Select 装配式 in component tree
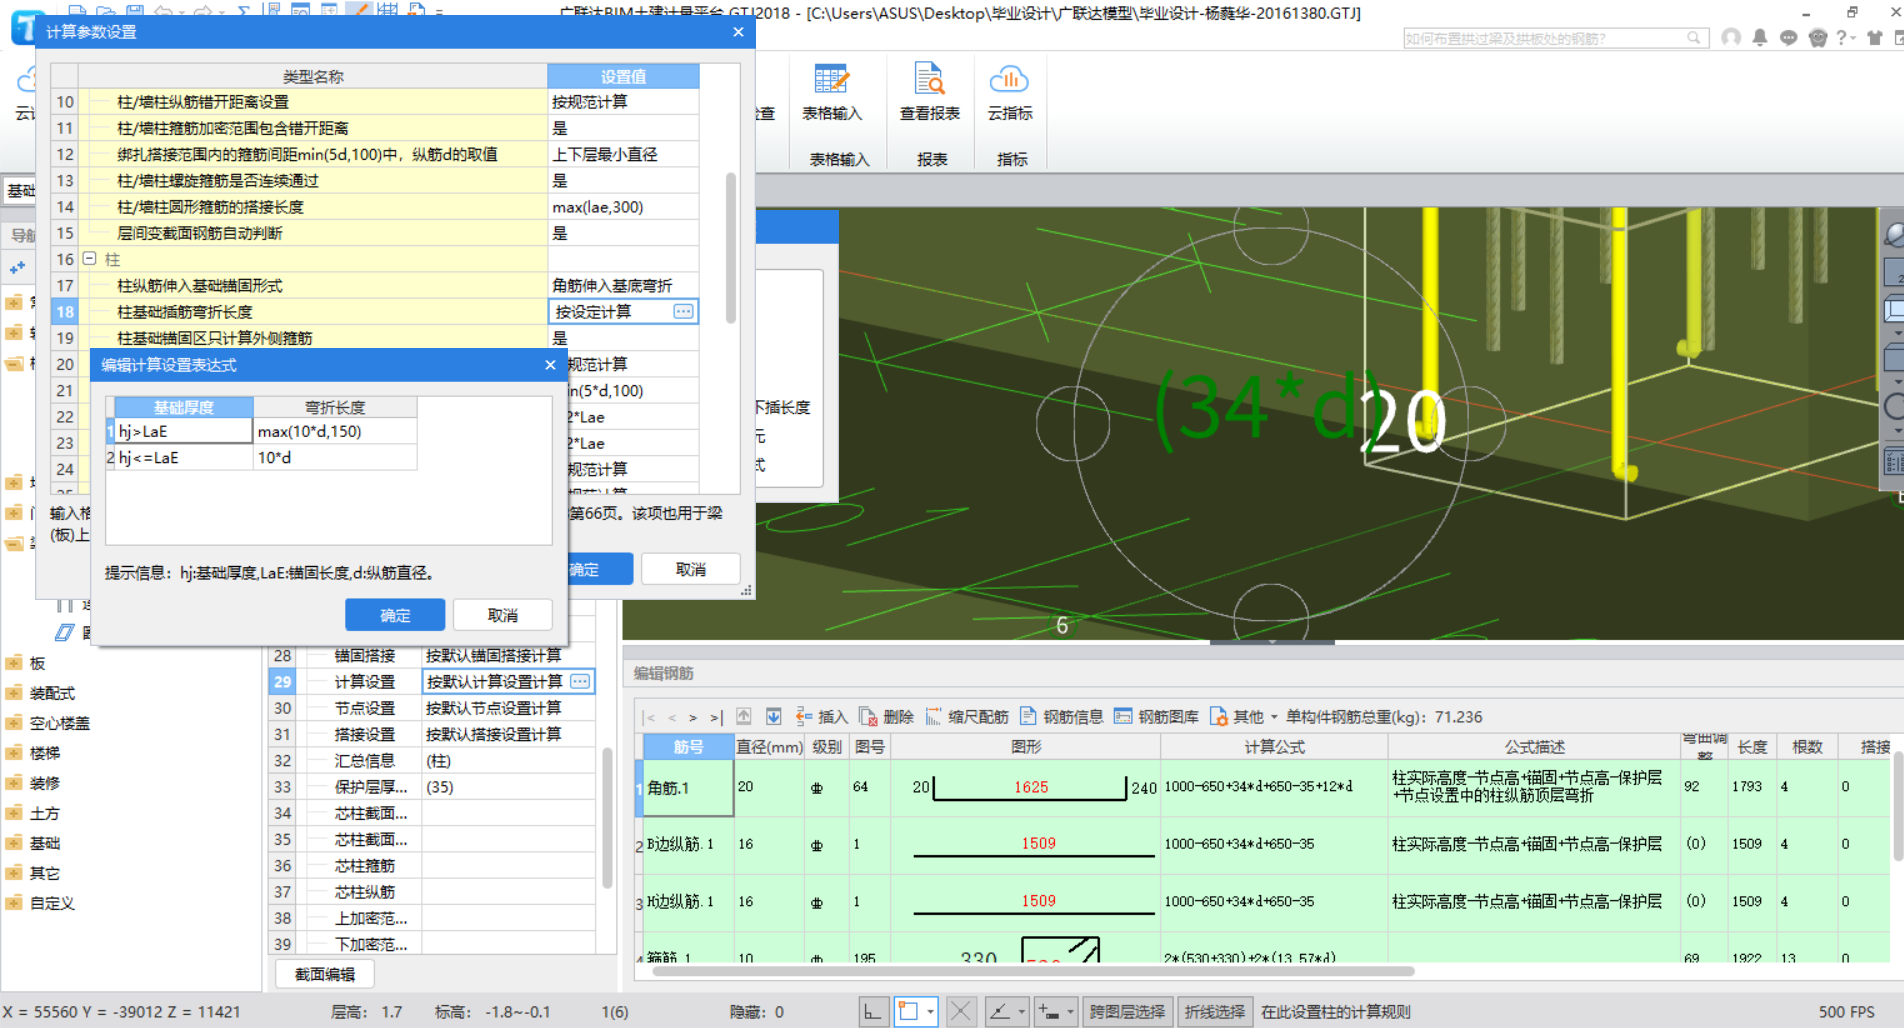Image resolution: width=1904 pixels, height=1028 pixels. pos(52,693)
